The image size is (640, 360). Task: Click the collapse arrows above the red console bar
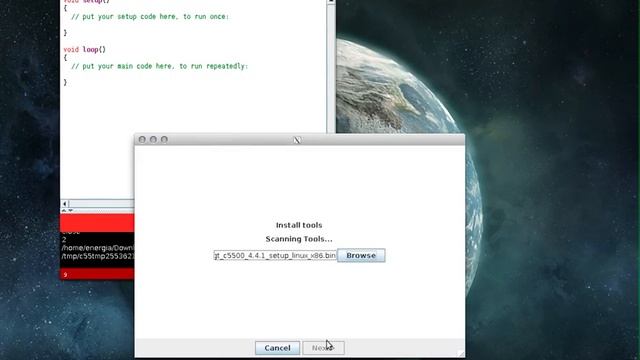coord(67,211)
